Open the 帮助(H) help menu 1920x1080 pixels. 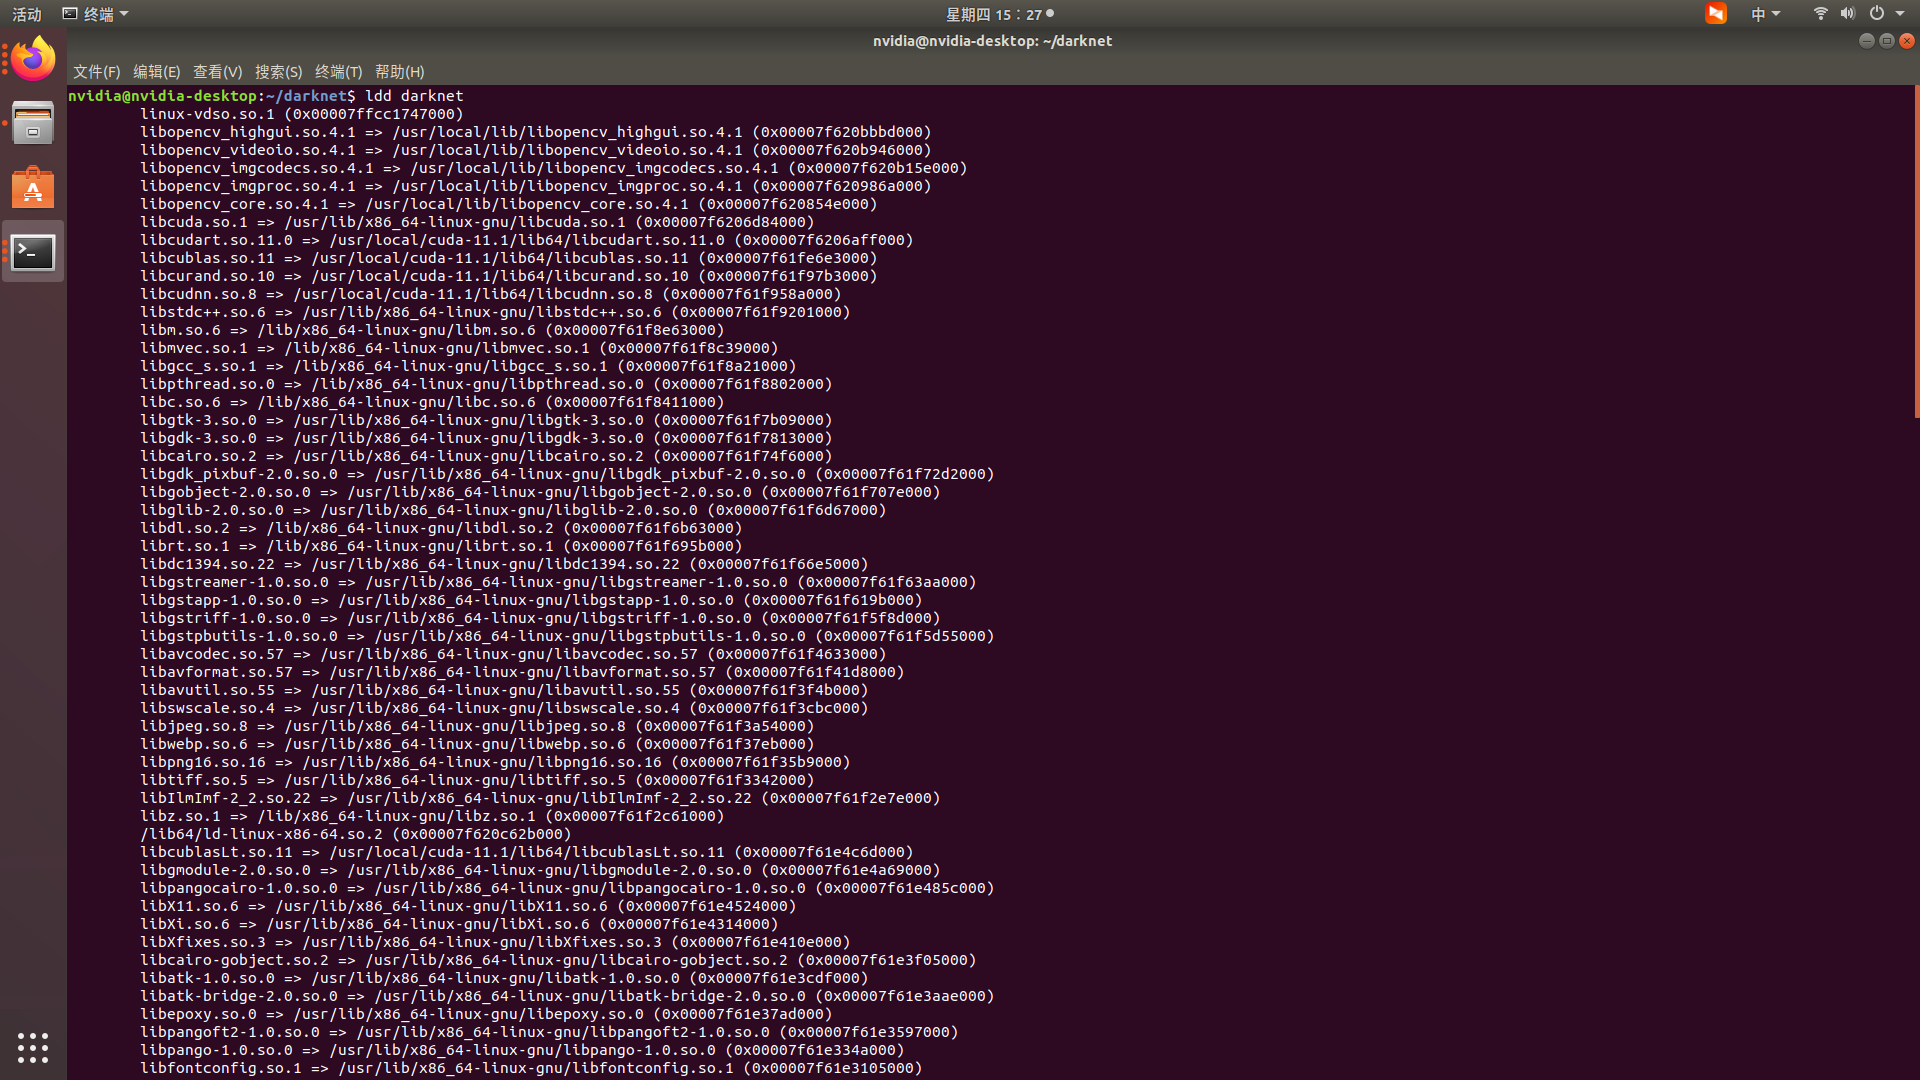pos(399,71)
